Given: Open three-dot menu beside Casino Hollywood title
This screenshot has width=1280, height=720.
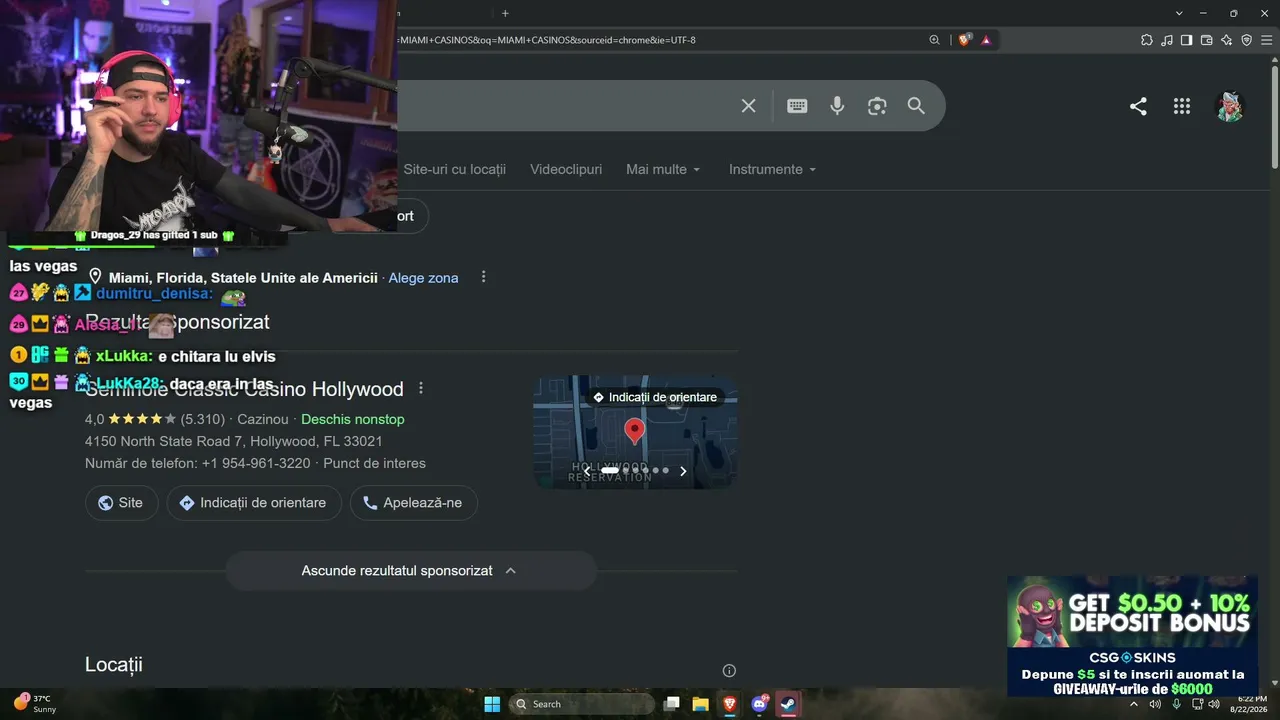Looking at the screenshot, I should coord(421,388).
